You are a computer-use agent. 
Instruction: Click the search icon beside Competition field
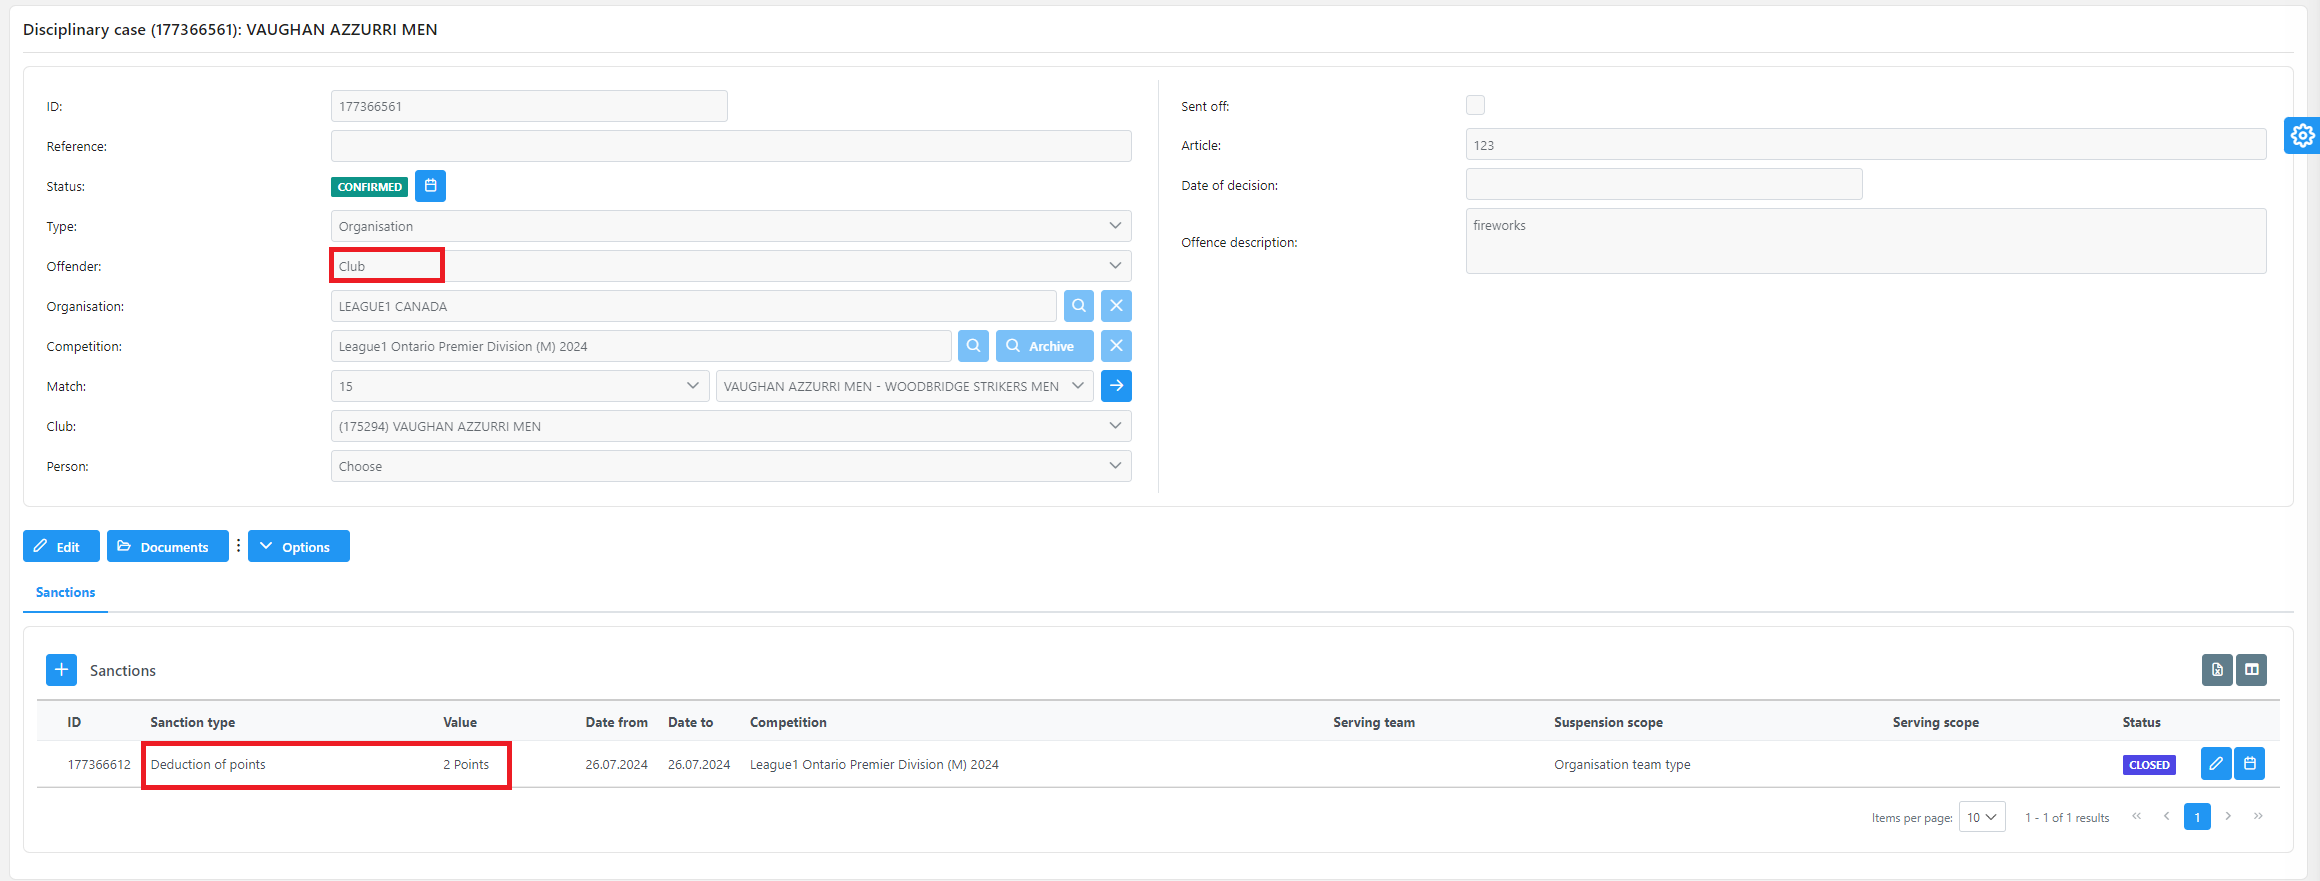(x=973, y=346)
